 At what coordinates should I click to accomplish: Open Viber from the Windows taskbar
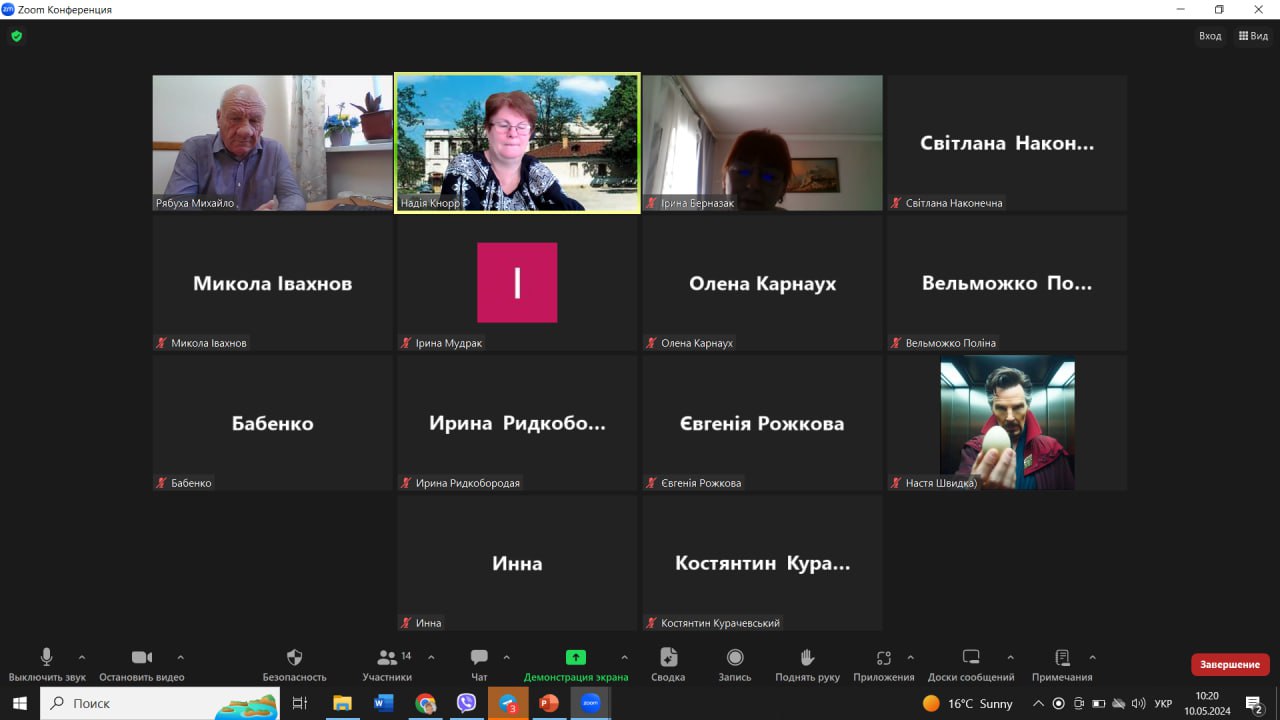pyautogui.click(x=466, y=703)
